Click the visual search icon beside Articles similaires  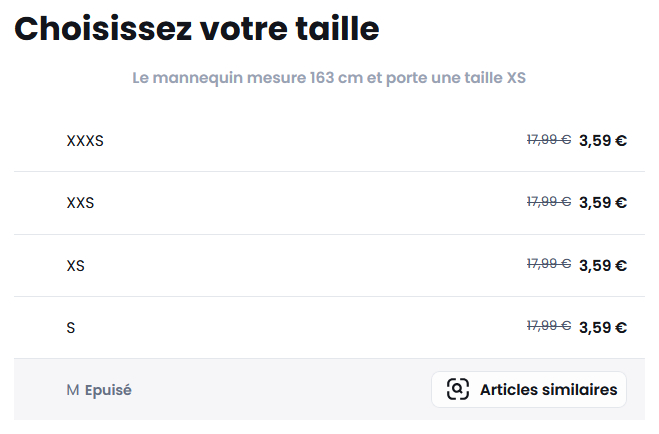click(x=458, y=390)
